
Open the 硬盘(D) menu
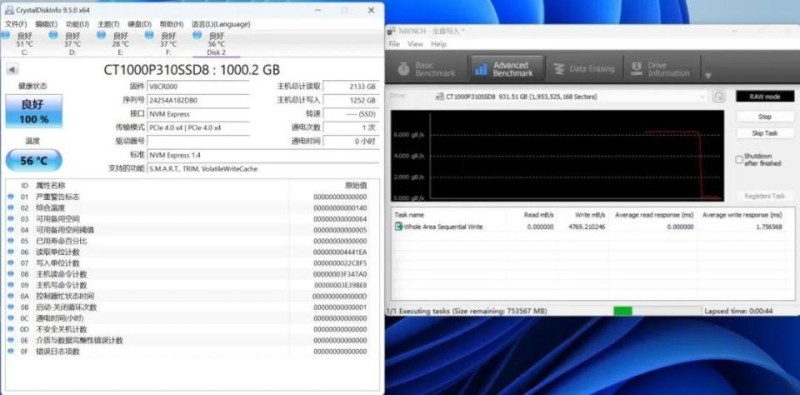[139, 24]
